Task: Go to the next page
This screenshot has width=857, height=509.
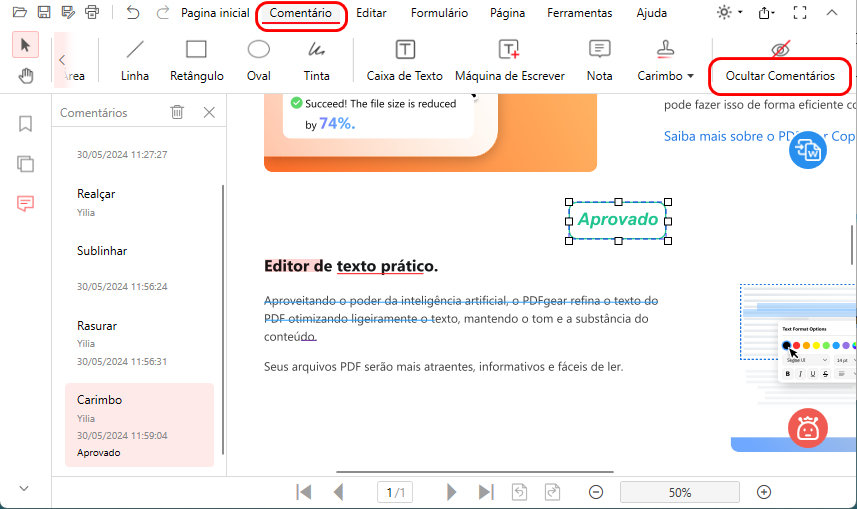Action: 451,492
